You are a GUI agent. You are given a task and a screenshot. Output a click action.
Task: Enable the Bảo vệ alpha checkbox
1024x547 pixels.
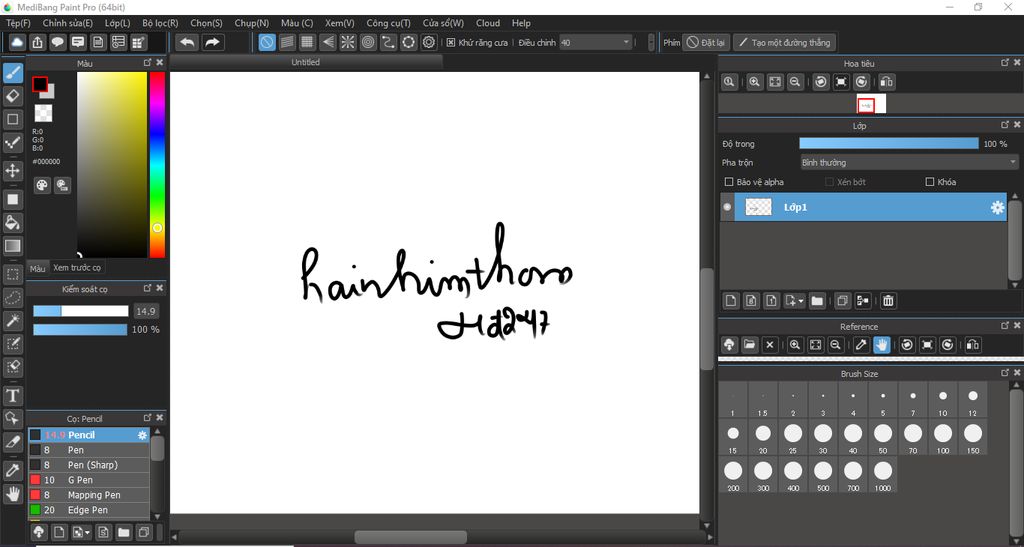click(729, 182)
